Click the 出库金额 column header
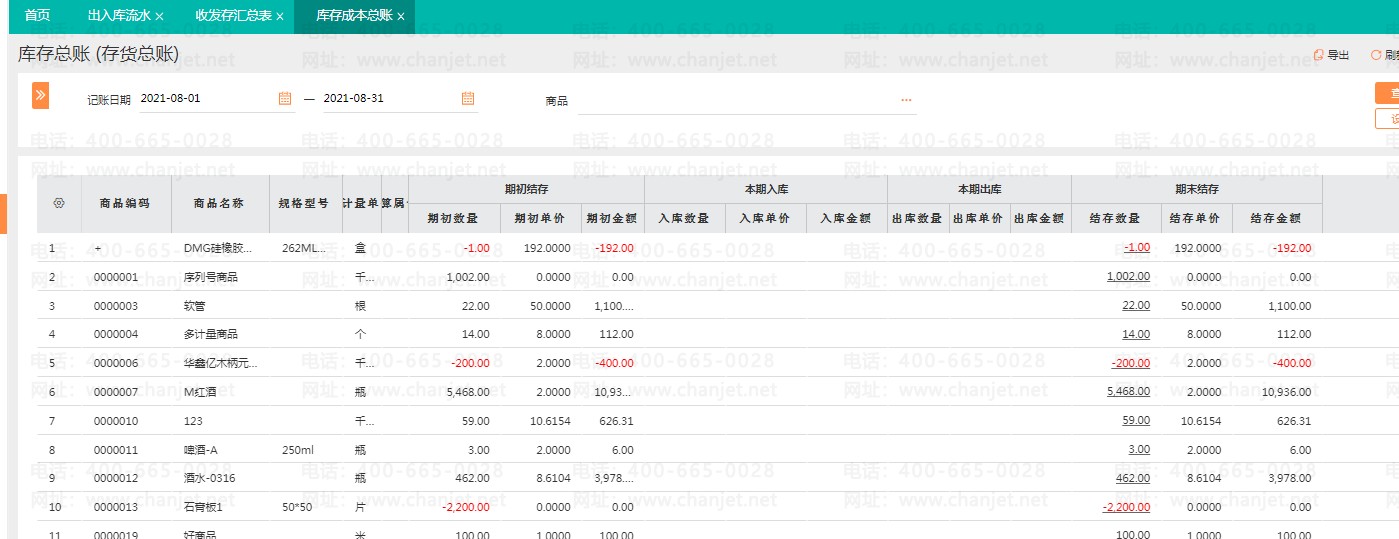The height and width of the screenshot is (539, 1399). pyautogui.click(x=1040, y=217)
